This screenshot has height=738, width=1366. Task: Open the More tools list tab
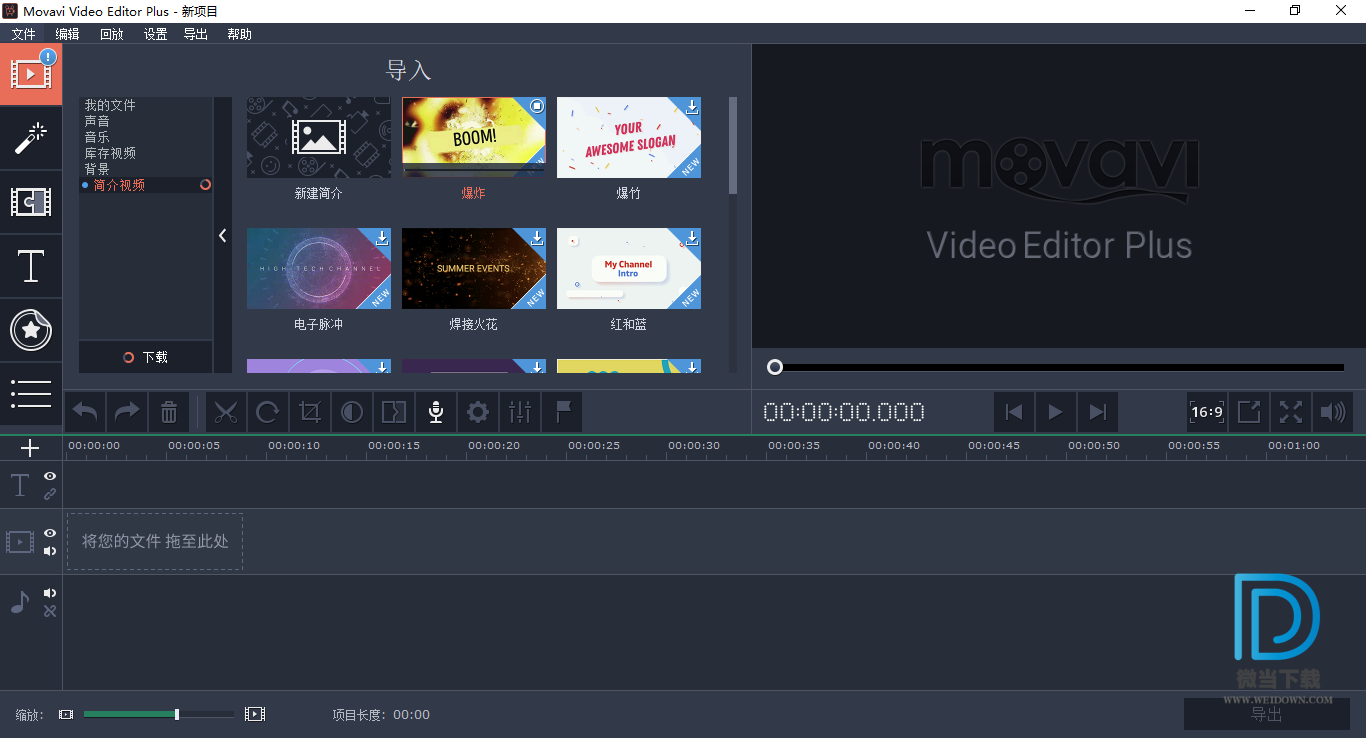(31, 394)
